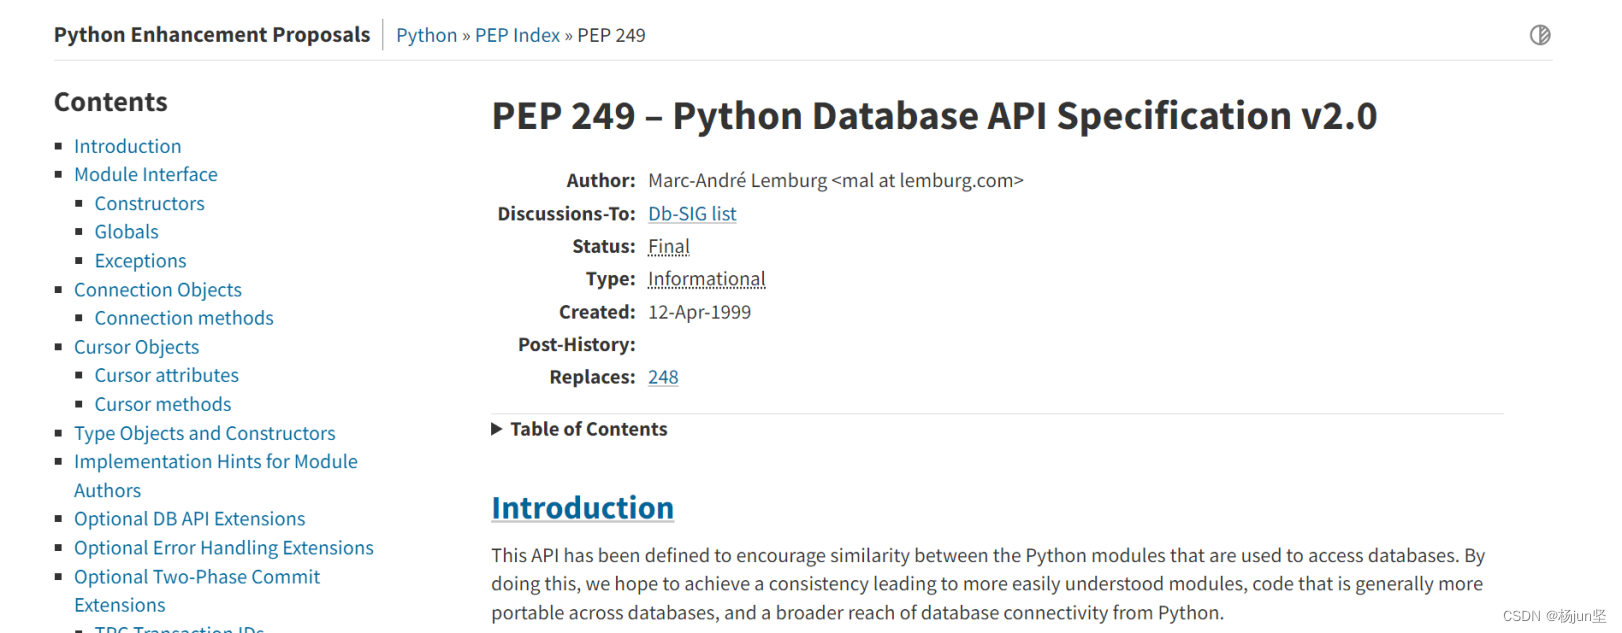Open Cursor methods in Contents
This screenshot has height=633, width=1622.
[162, 404]
